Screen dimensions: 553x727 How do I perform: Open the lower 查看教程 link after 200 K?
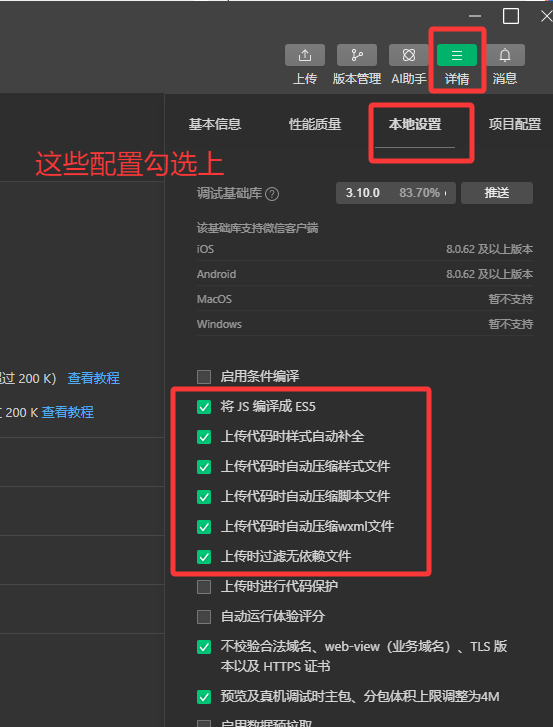click(x=68, y=412)
